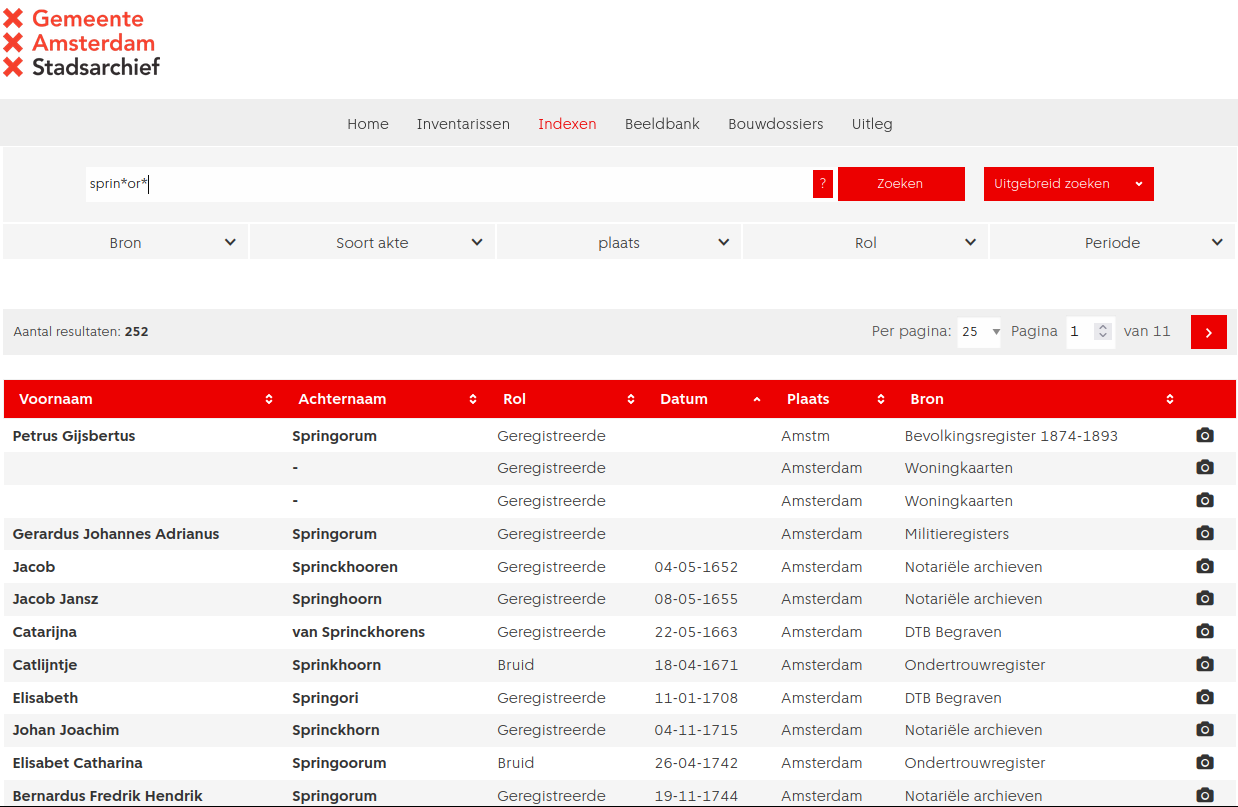Screen dimensions: 1238x807
Task: Change the Per pagina results count
Action: click(979, 332)
